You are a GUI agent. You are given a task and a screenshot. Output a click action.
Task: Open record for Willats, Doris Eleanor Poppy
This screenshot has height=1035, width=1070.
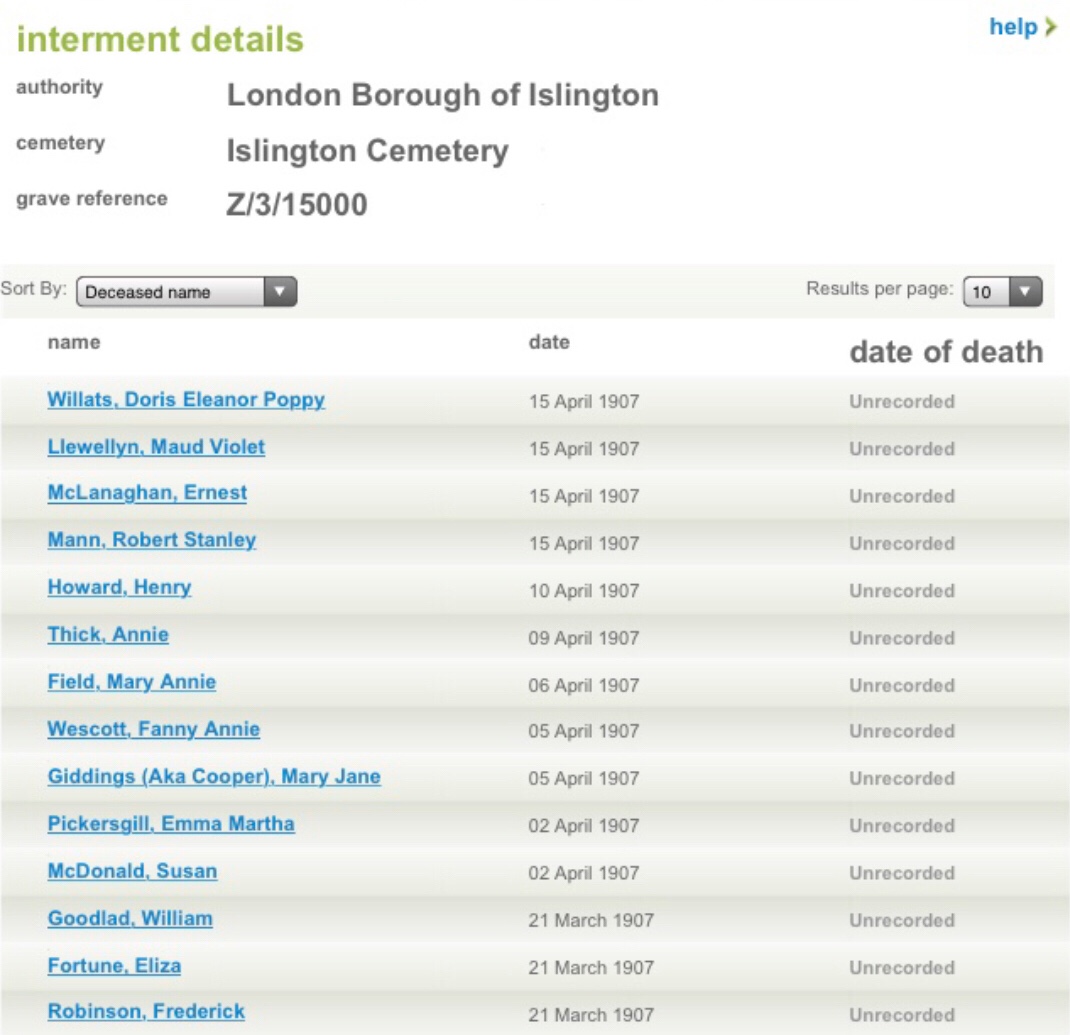(186, 400)
